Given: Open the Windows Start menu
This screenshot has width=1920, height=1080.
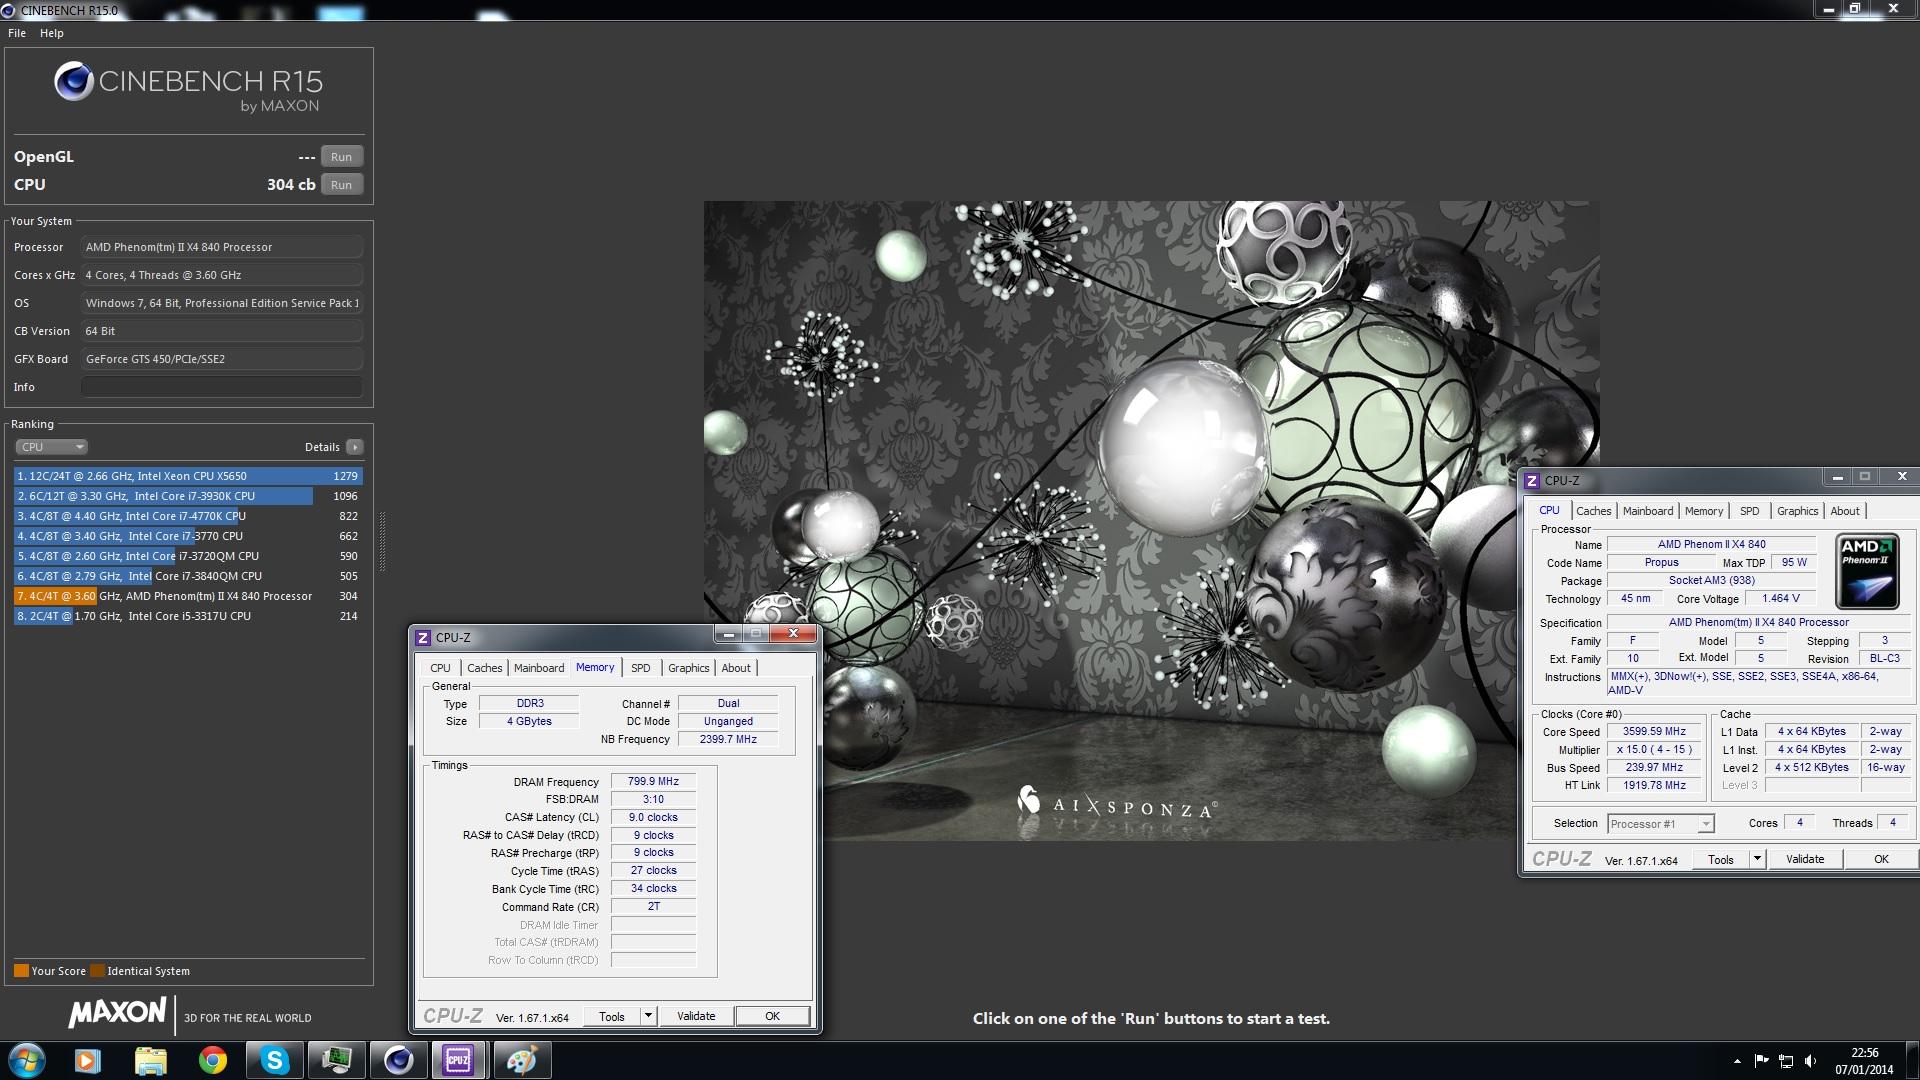Looking at the screenshot, I should (x=27, y=1060).
